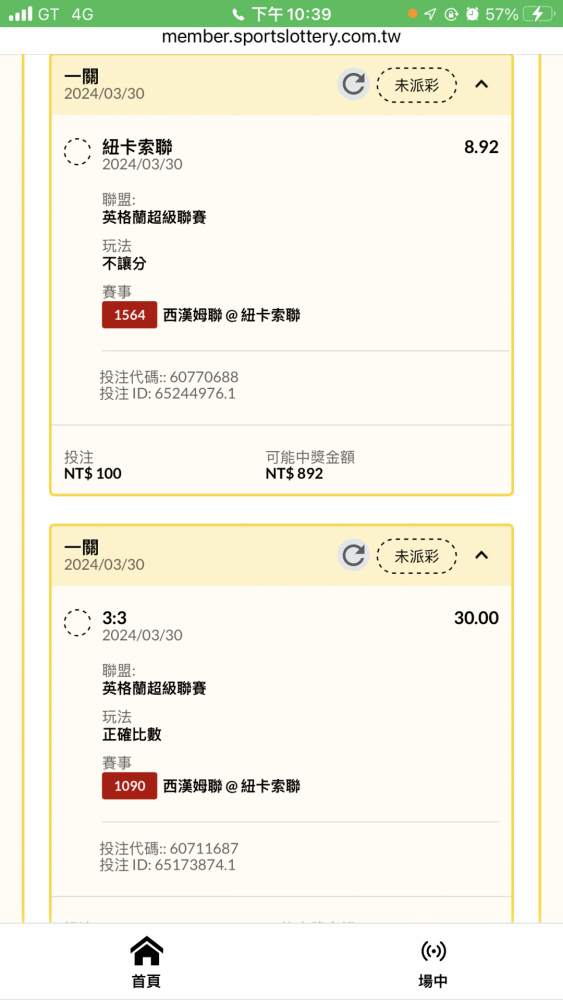The image size is (563, 1000).
Task: Tap 未派彩 status on first bet
Action: 417,85
